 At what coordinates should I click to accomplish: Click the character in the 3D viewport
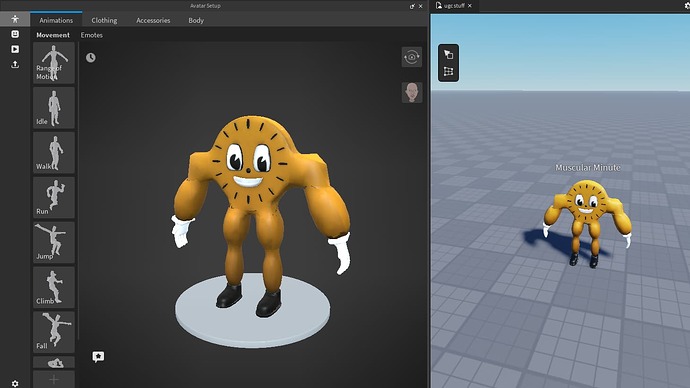pos(587,223)
